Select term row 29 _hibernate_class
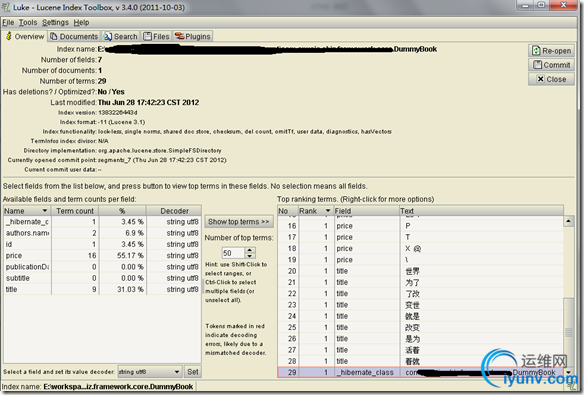Viewport: 584px width, 395px height. point(420,372)
